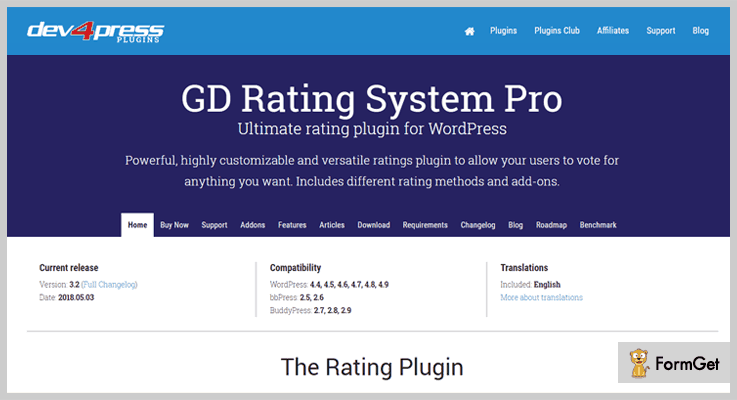Select the Home tab
This screenshot has width=737, height=400.
pos(137,225)
